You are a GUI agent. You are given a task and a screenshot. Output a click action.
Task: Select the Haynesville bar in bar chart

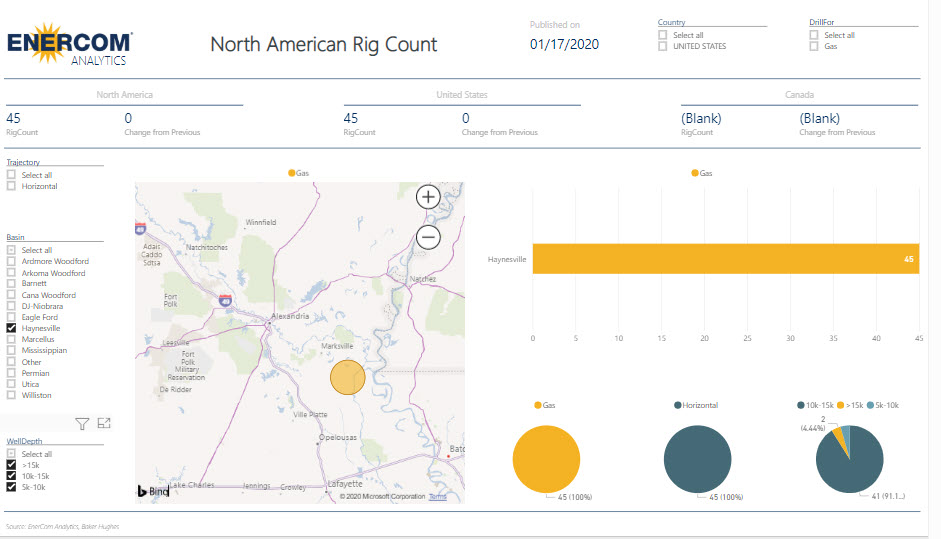(x=725, y=259)
